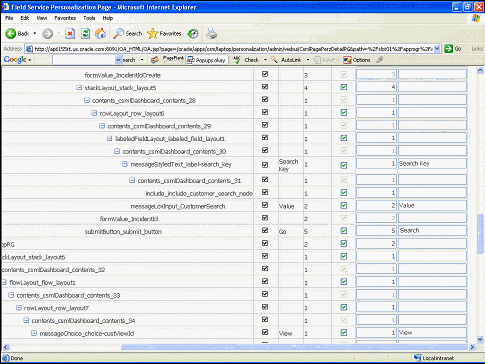Collapse messageChoice_choice-custViewId node
The width and height of the screenshot is (485, 364).
(x=34, y=333)
